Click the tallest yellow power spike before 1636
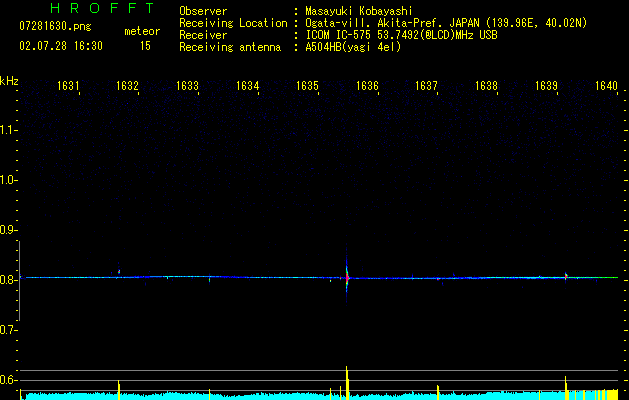The height and width of the screenshot is (400, 629). point(347,383)
